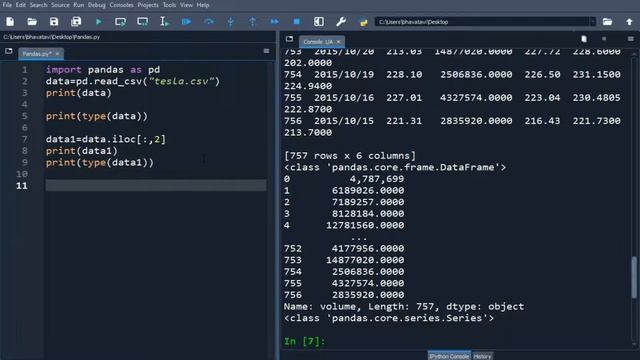Open the Help menu
This screenshot has width=640, height=360.
pyautogui.click(x=203, y=5)
